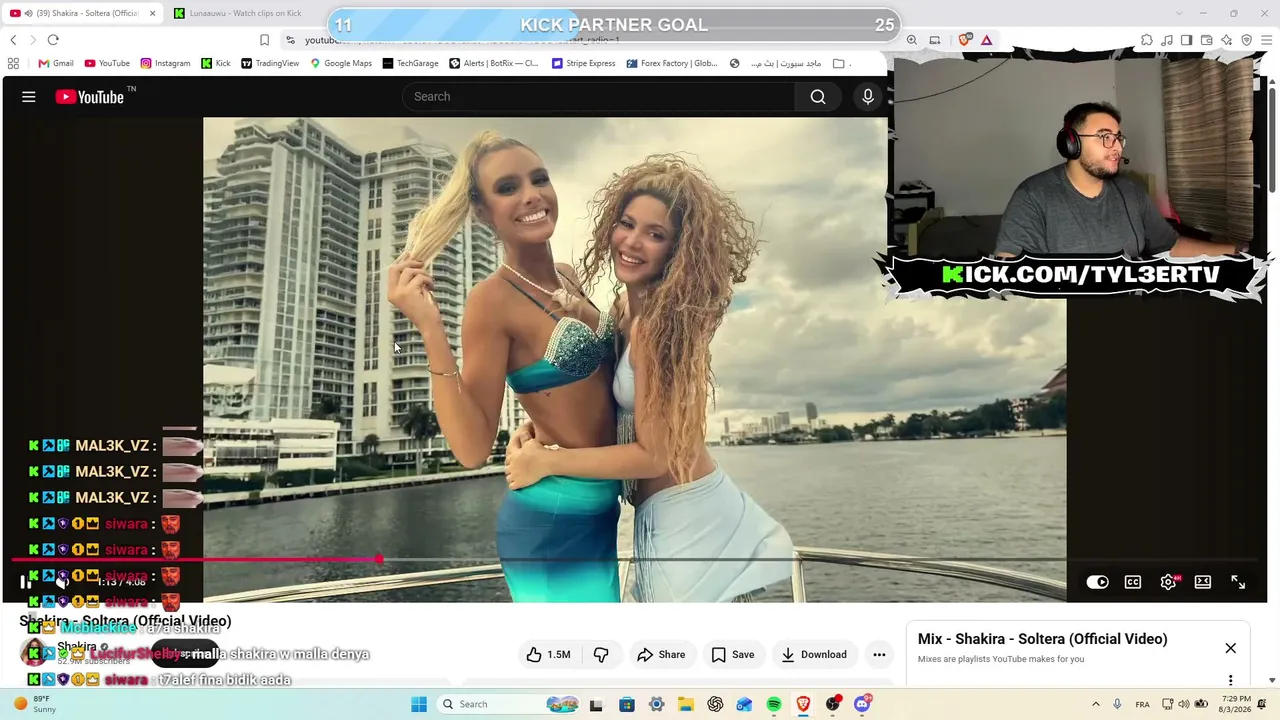This screenshot has width=1280, height=720.
Task: Toggle the autoplay switch in player
Action: point(1097,582)
